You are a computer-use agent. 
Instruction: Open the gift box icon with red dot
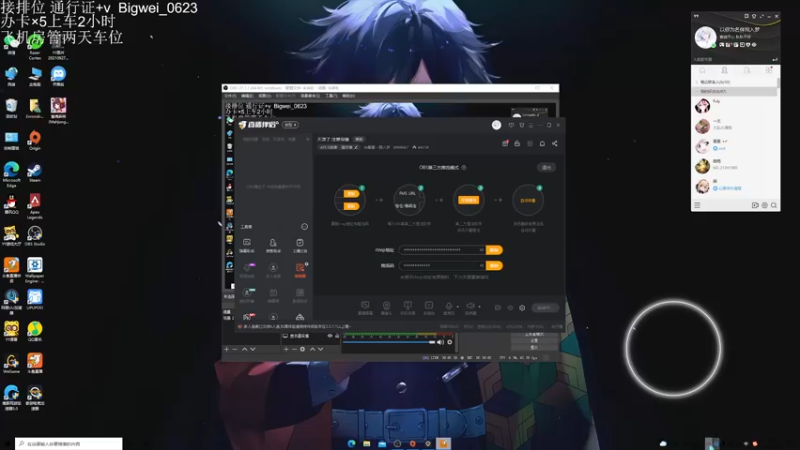pyautogui.click(x=505, y=143)
